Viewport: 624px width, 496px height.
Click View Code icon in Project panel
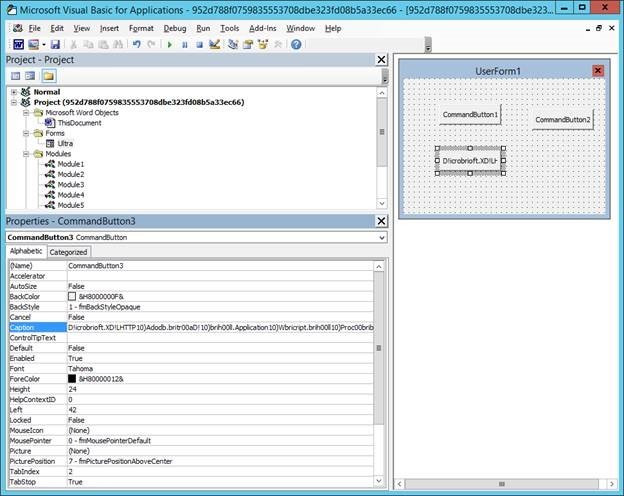pyautogui.click(x=13, y=76)
